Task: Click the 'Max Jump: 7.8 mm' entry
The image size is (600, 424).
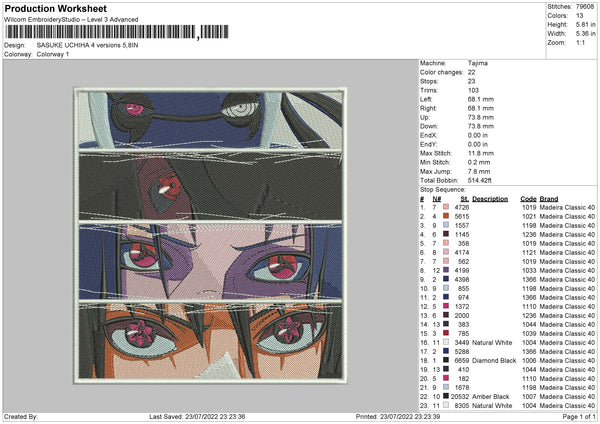Action: pyautogui.click(x=454, y=171)
